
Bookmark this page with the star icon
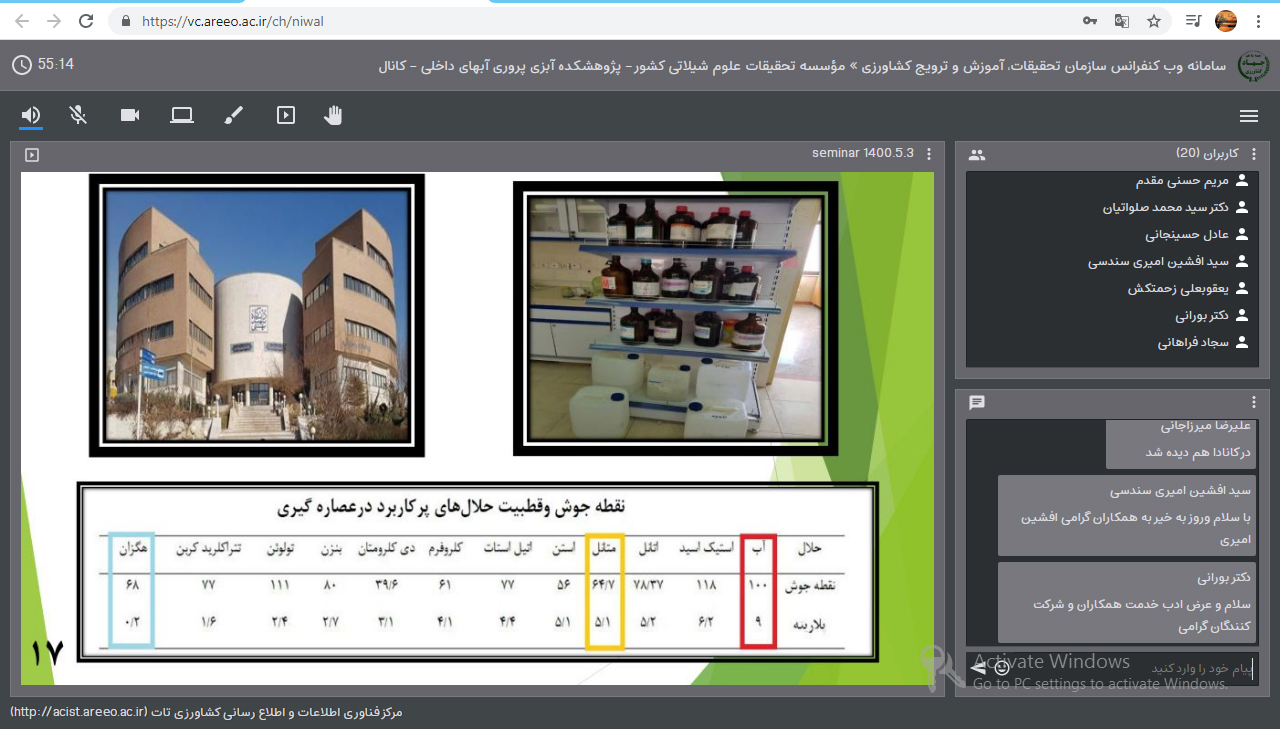point(1154,21)
